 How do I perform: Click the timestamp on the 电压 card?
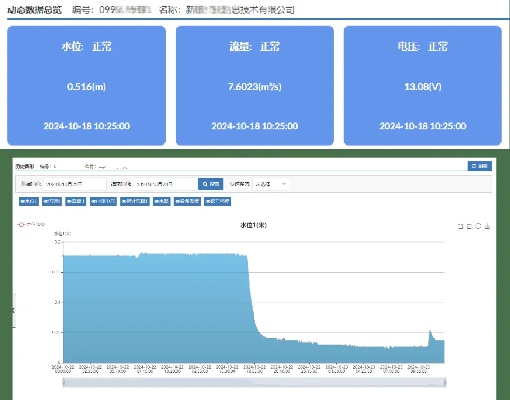pos(423,126)
